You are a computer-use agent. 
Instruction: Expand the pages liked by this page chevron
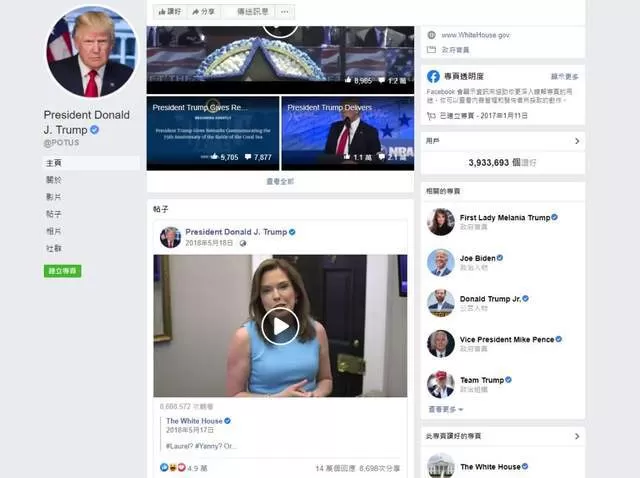577,436
